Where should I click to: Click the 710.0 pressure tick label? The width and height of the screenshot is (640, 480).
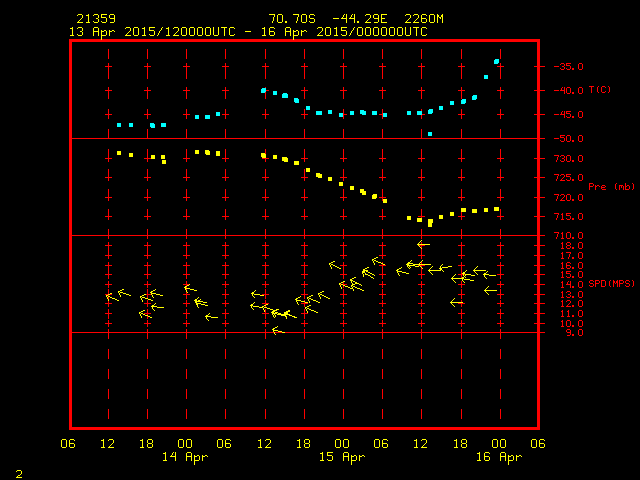pos(568,236)
